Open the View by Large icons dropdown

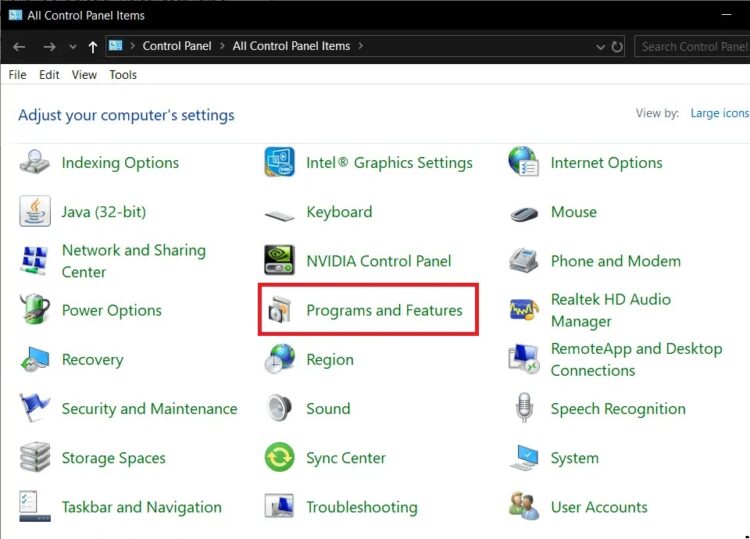coord(718,114)
